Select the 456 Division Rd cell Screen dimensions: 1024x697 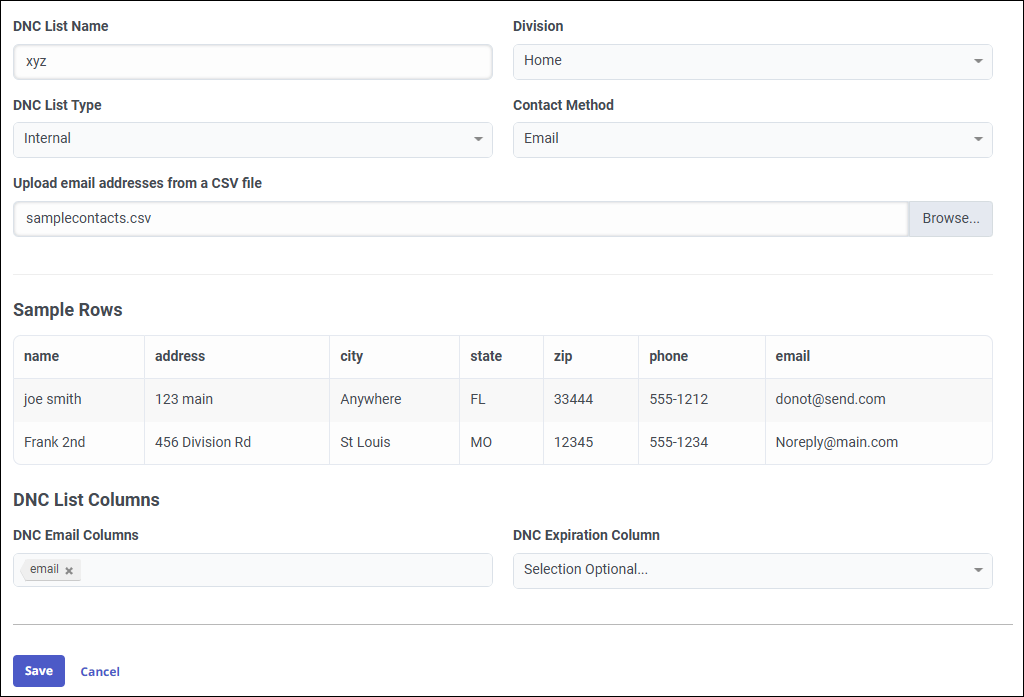(x=236, y=443)
